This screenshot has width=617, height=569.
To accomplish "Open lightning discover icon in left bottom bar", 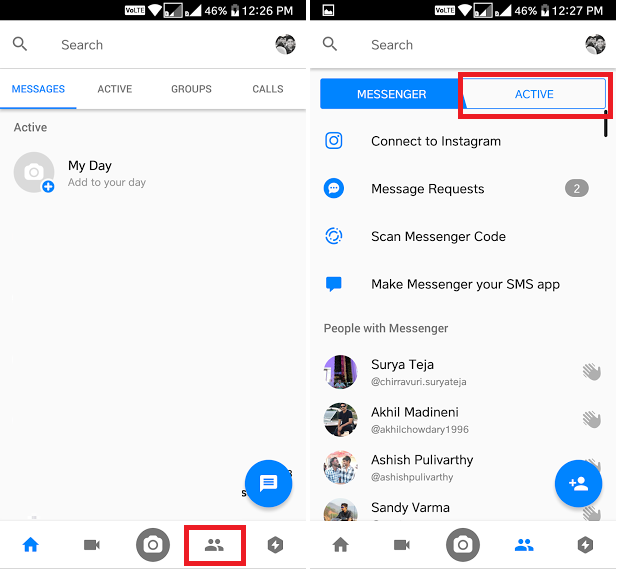I will click(x=275, y=545).
